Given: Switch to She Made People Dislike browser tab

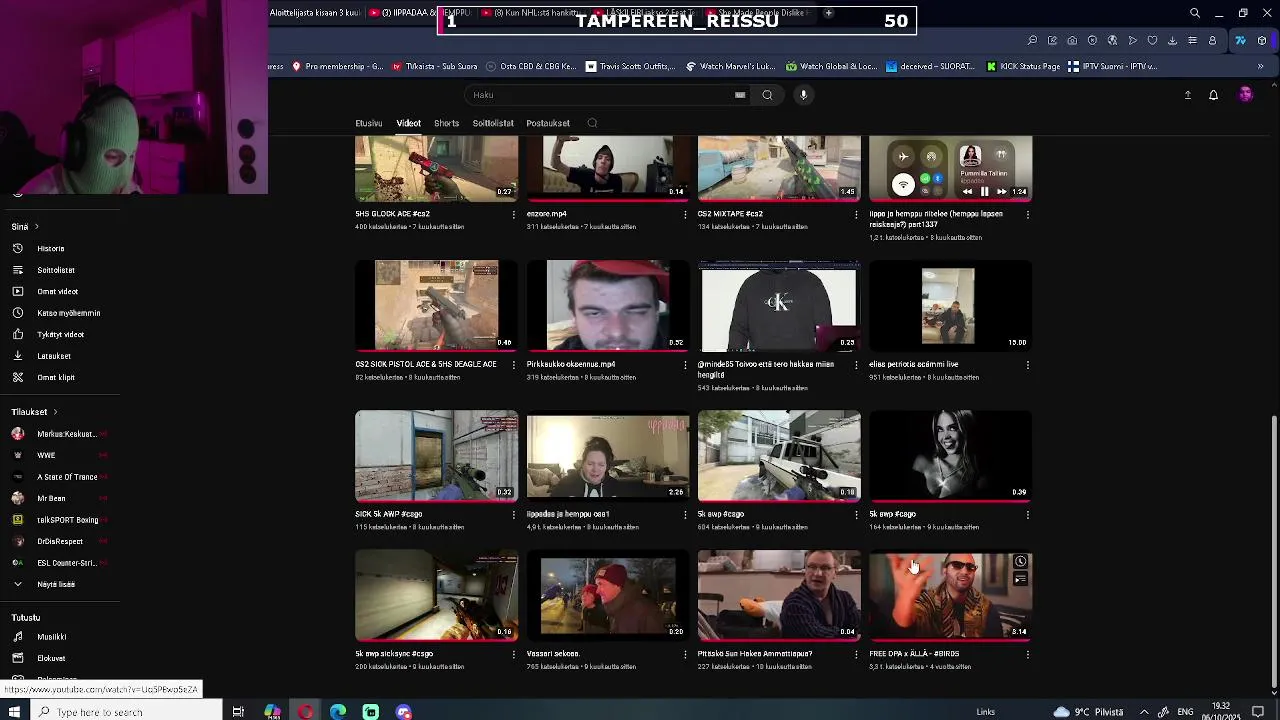Looking at the screenshot, I should pos(760,13).
